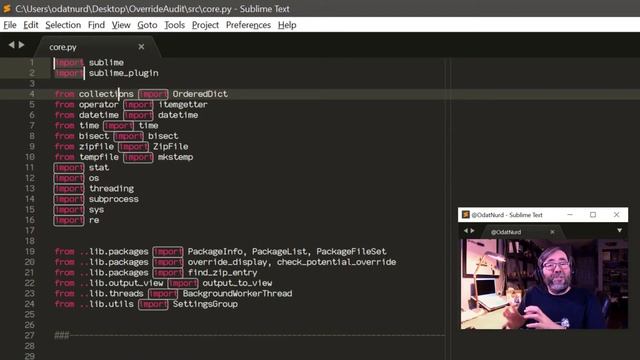Open the View menu

[121, 25]
